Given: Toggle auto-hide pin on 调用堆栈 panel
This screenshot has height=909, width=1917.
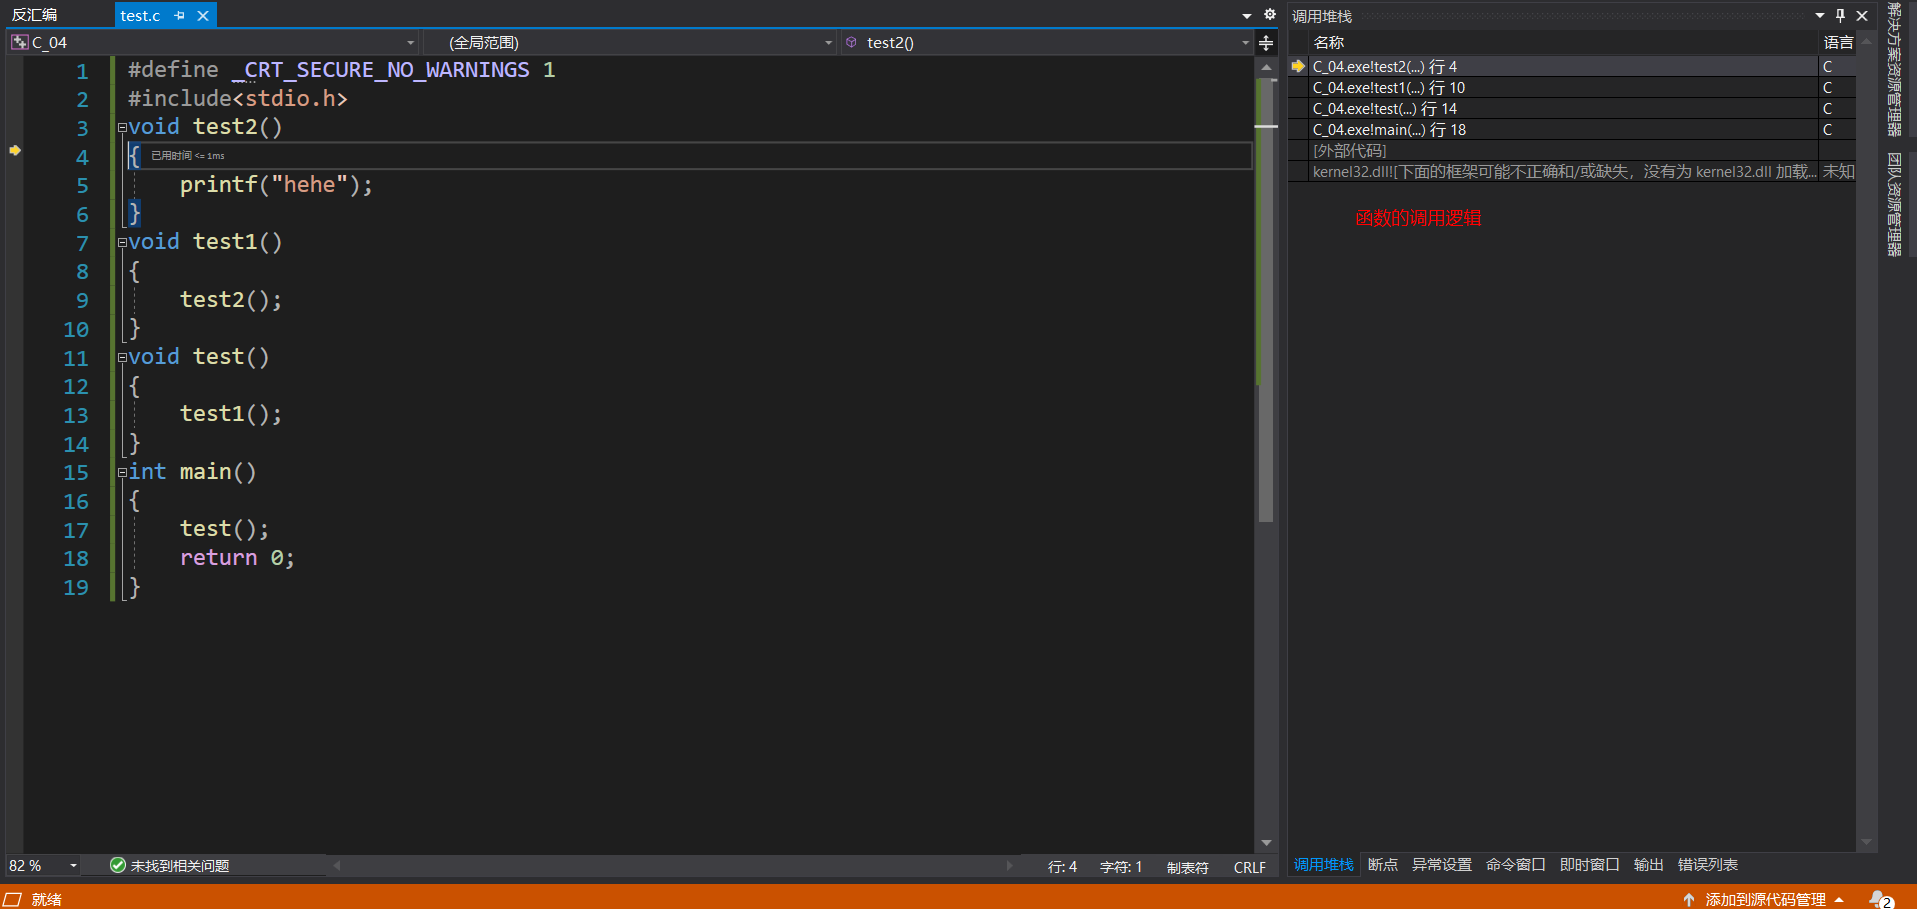Looking at the screenshot, I should click(x=1840, y=16).
